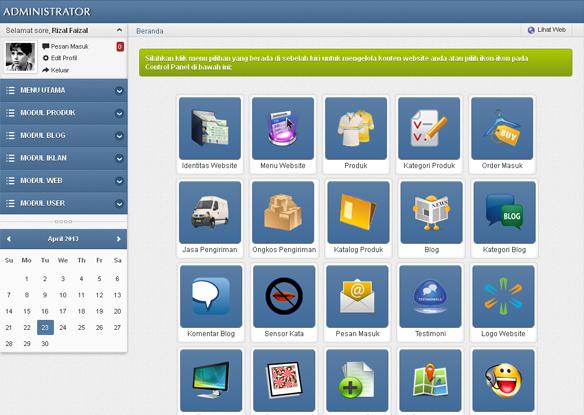Click the computer monitor icon tile

pos(211,380)
